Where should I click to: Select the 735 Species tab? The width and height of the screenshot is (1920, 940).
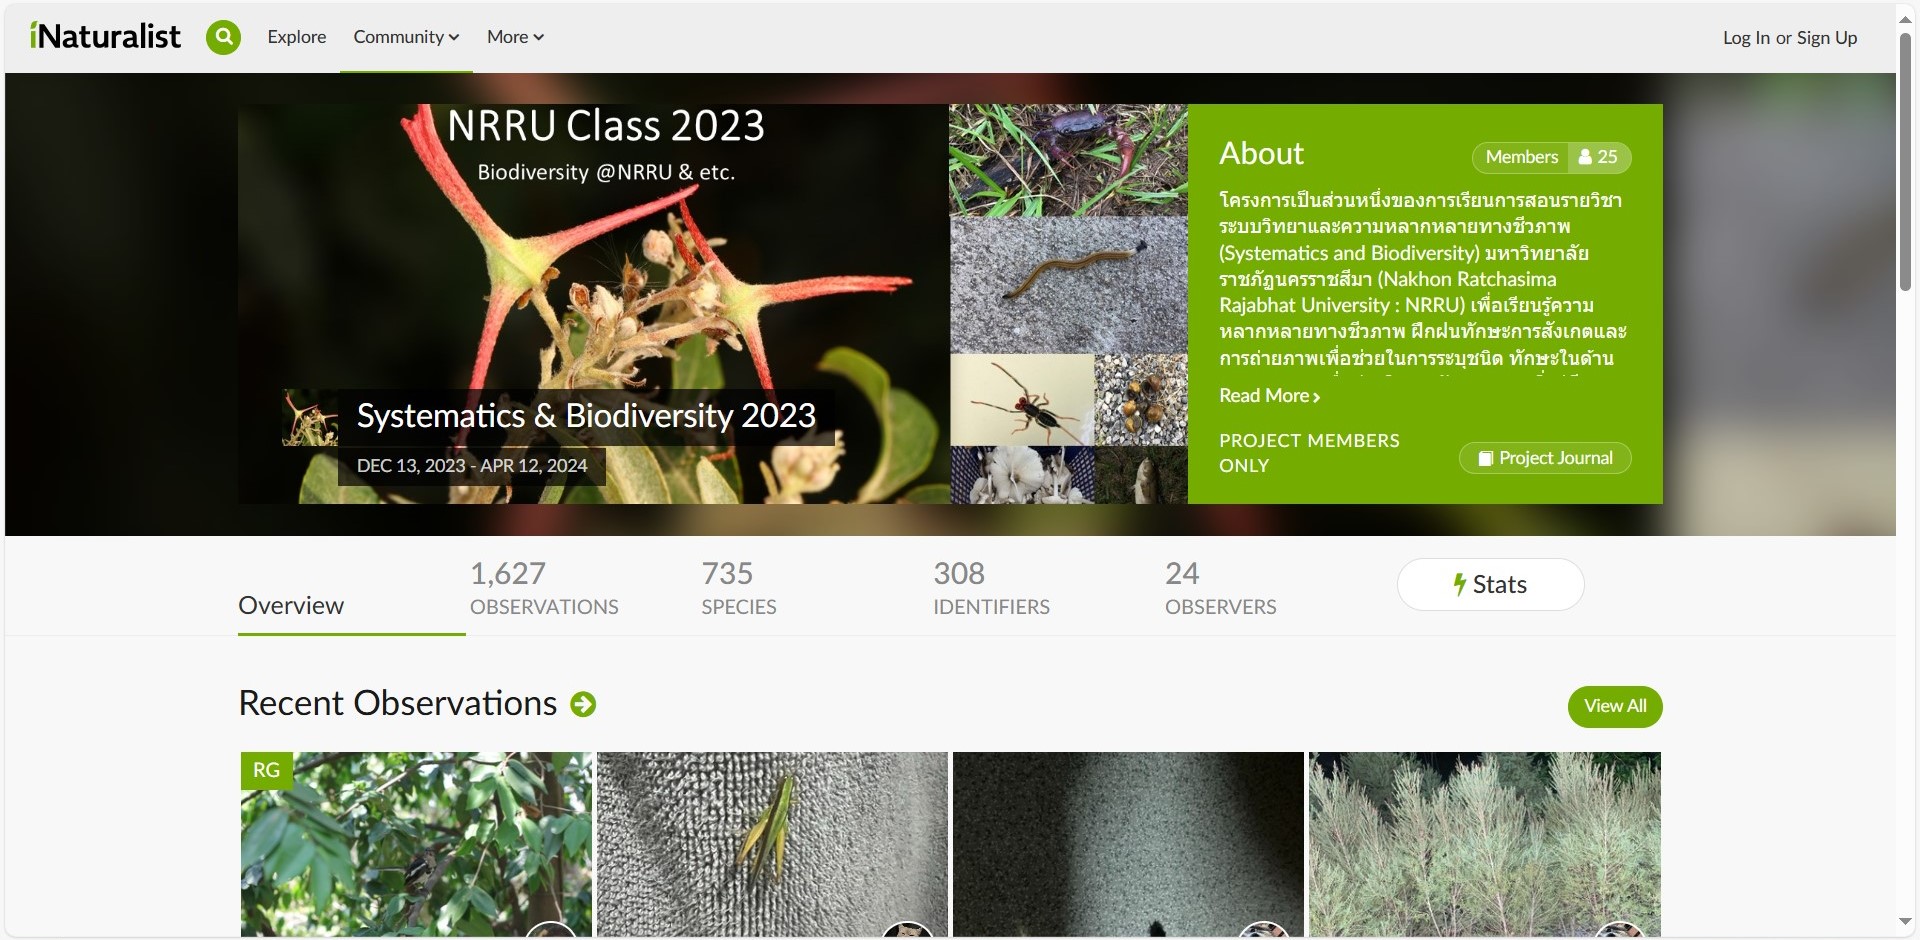(x=739, y=588)
